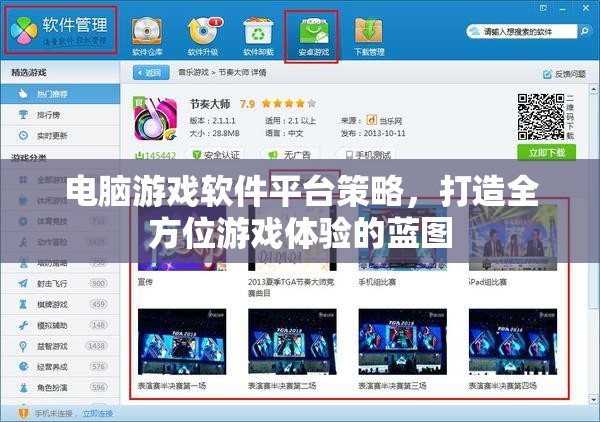The height and width of the screenshot is (422, 600).
Task: Click the 宣传 video thumbnail
Action: 182,238
